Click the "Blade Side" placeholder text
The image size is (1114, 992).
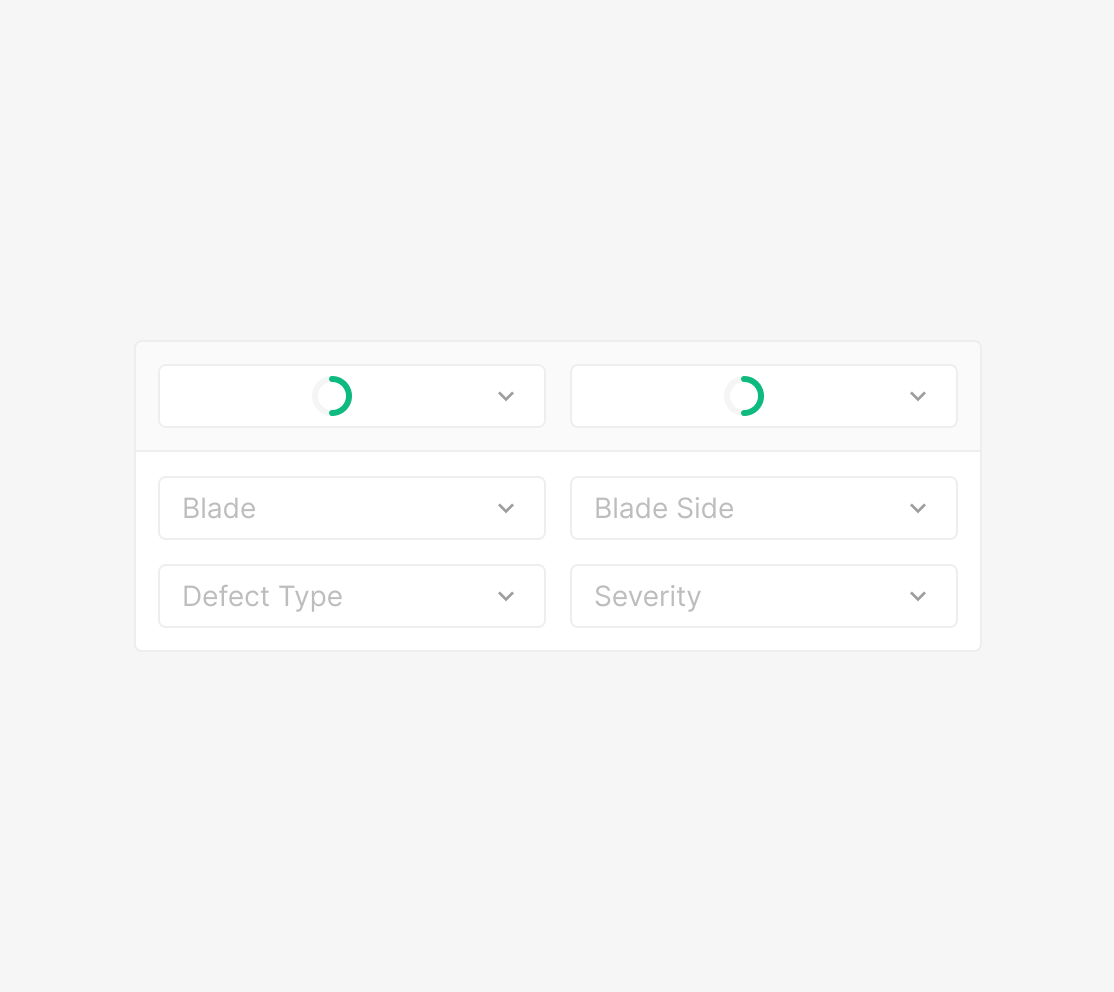tap(664, 508)
